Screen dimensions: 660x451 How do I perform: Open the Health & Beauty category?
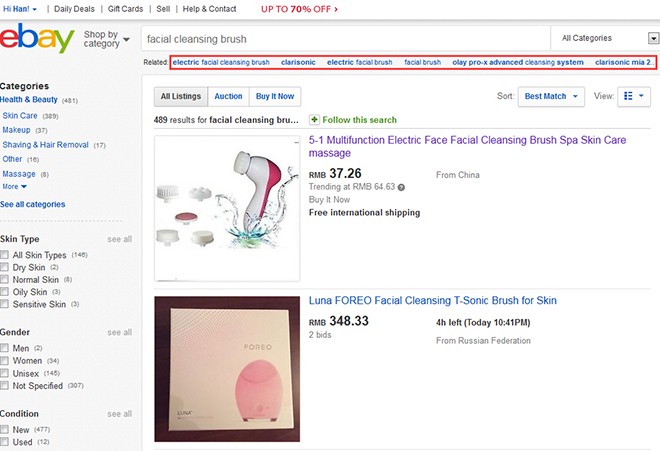(x=29, y=100)
